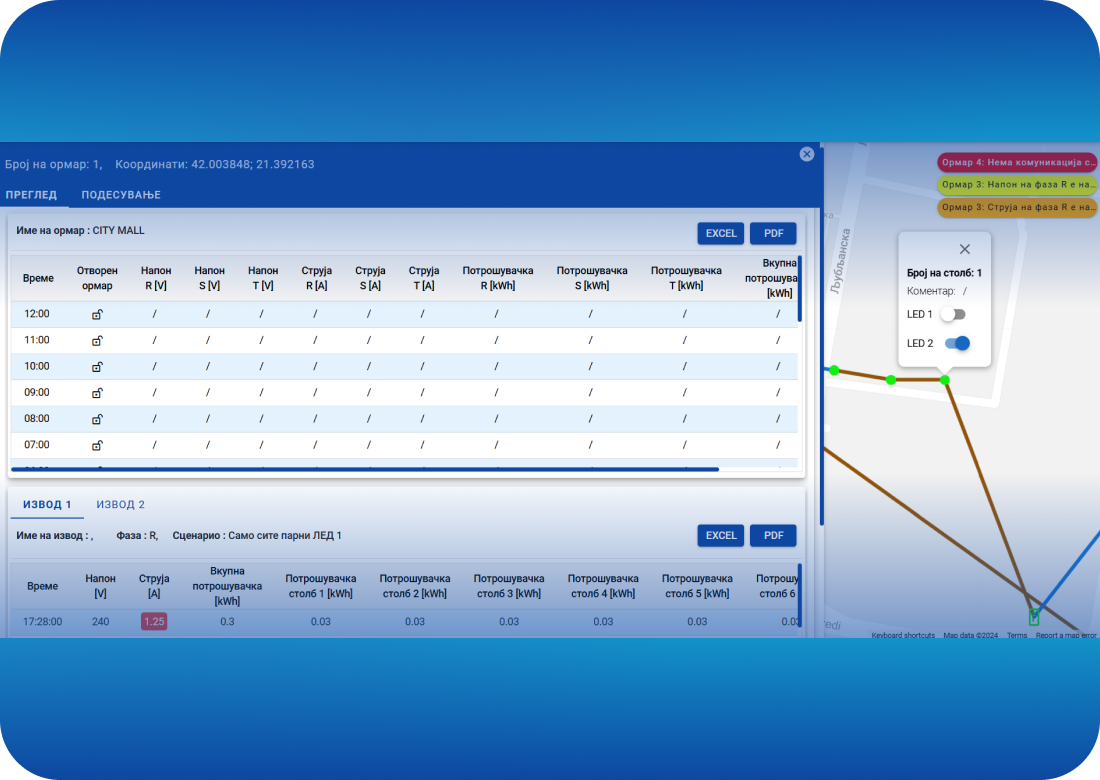Click the cabinet table's horizontal scrollbar

pyautogui.click(x=365, y=468)
